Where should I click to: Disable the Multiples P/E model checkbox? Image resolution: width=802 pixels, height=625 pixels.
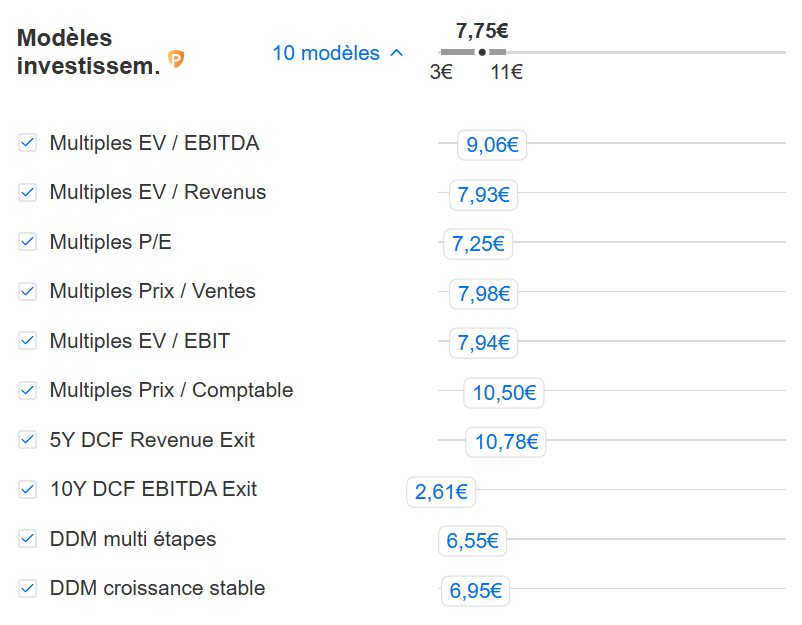click(x=28, y=242)
